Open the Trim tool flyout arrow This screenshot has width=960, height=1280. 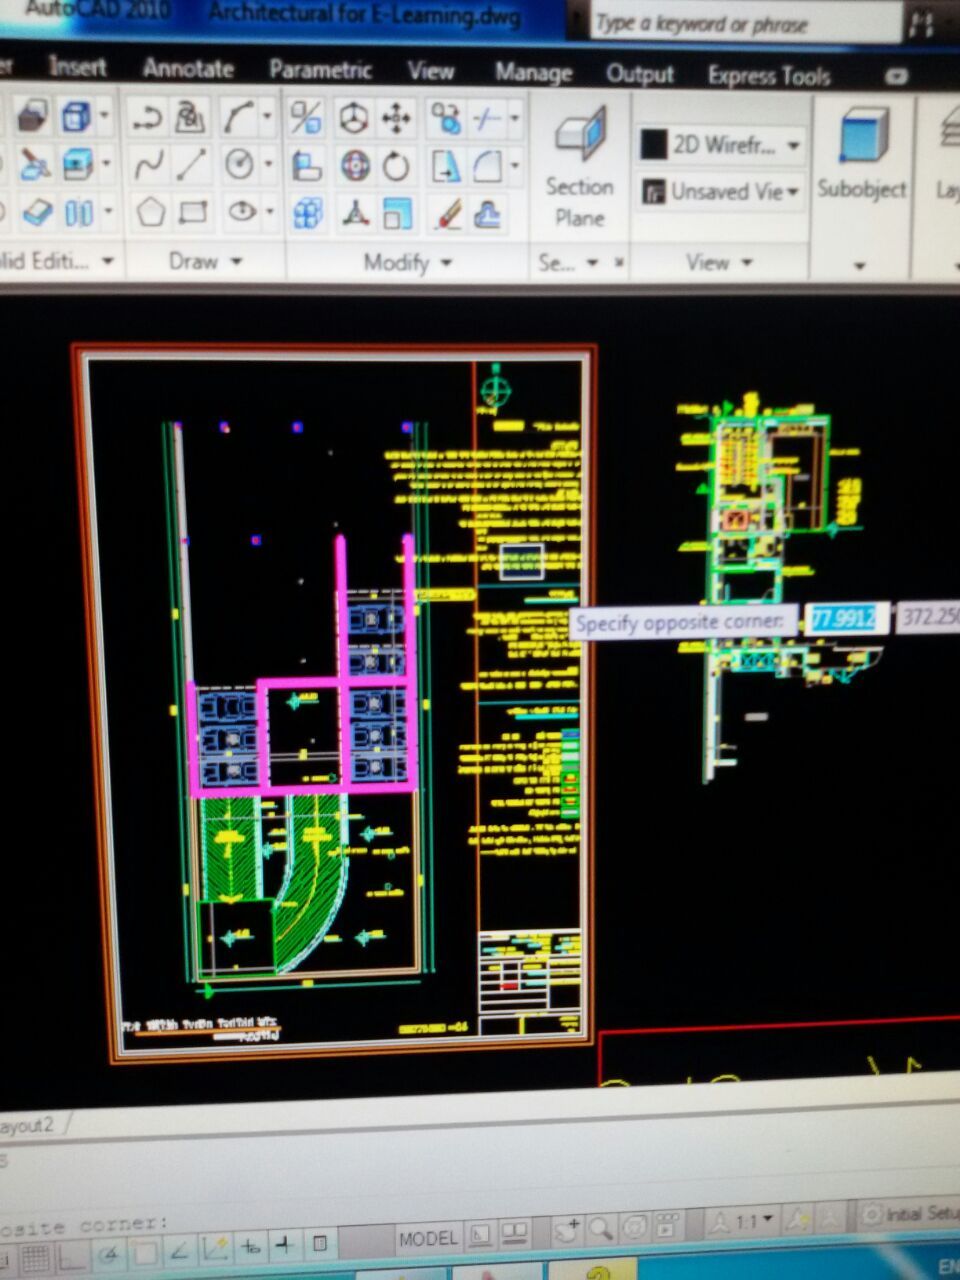pos(515,118)
